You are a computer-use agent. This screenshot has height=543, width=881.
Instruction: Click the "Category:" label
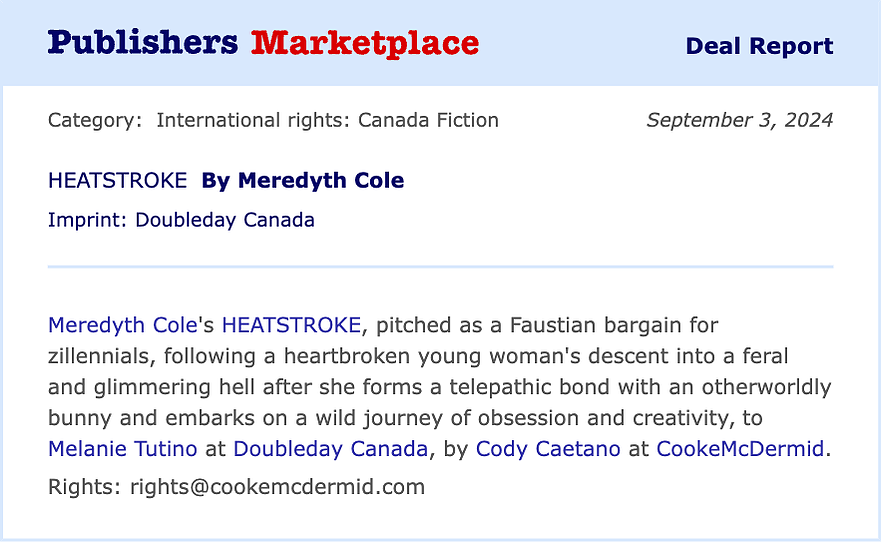point(95,120)
